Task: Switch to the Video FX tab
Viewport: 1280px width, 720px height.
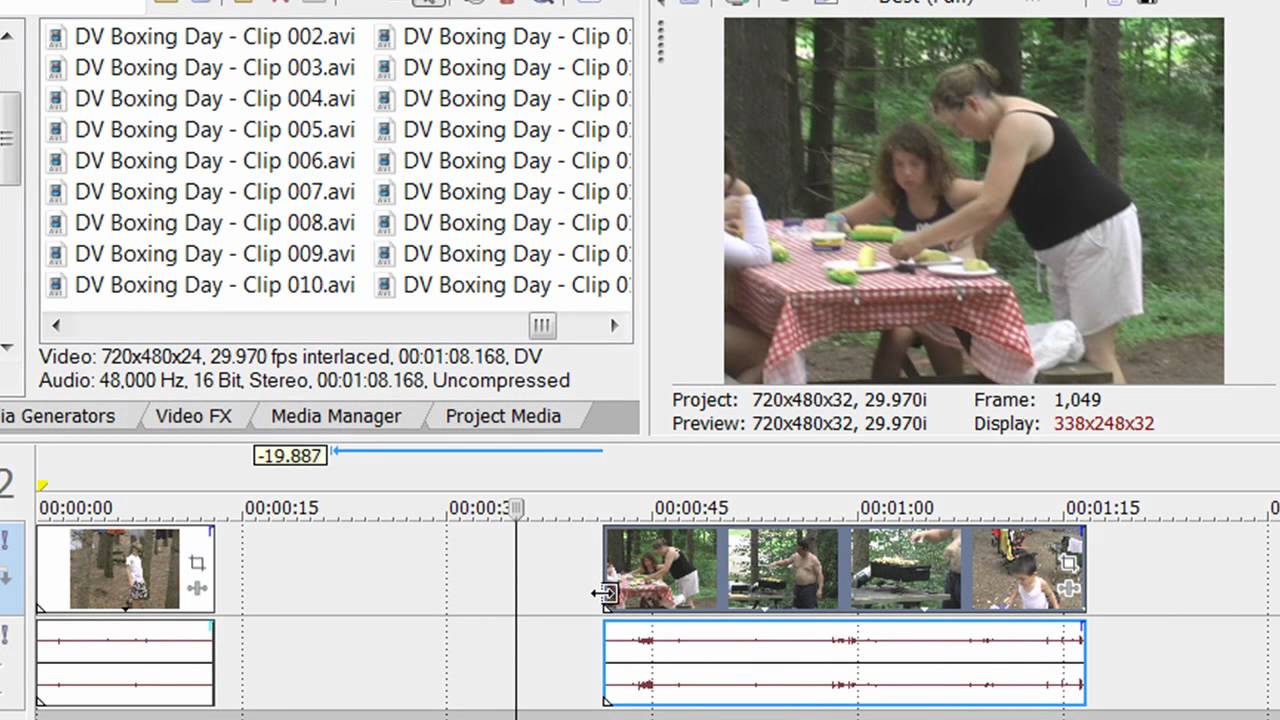Action: 193,416
